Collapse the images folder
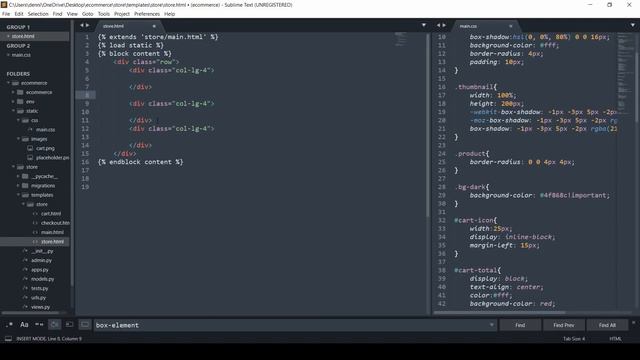The height and width of the screenshot is (360, 640). tap(18, 139)
